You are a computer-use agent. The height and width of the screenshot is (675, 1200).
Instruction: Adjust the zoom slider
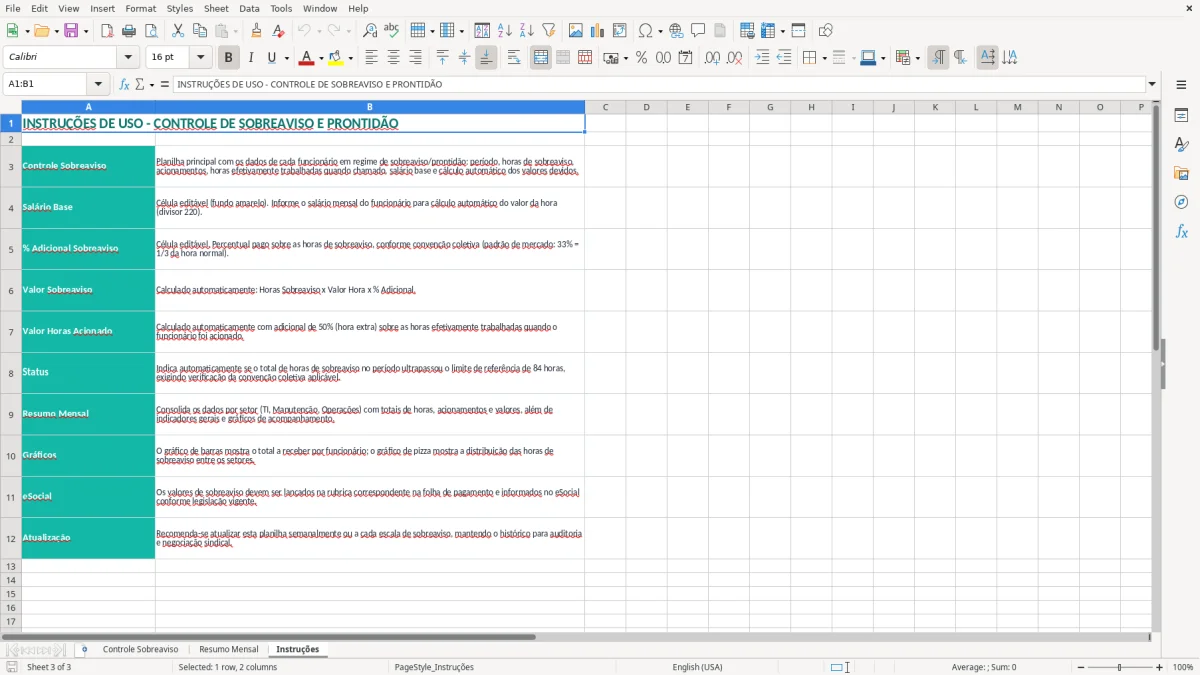[1120, 667]
